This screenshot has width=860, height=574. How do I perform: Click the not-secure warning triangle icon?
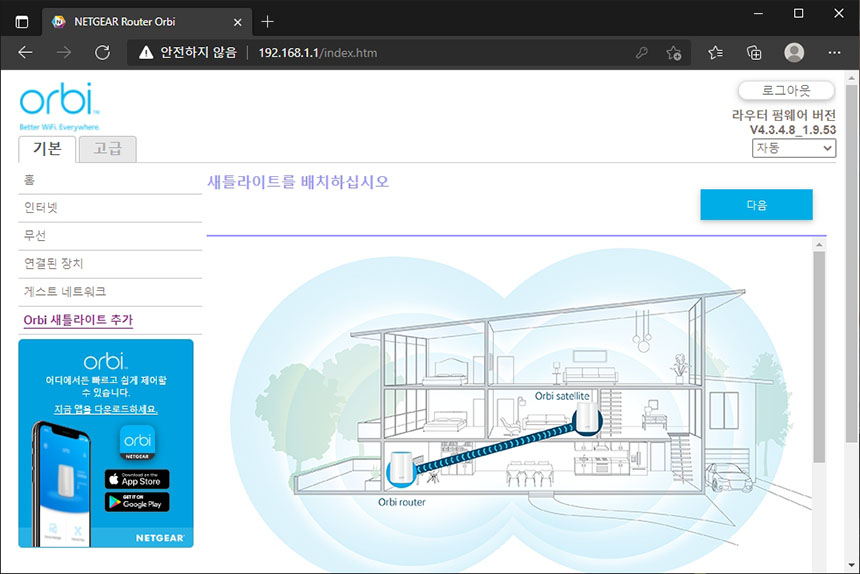(x=146, y=53)
